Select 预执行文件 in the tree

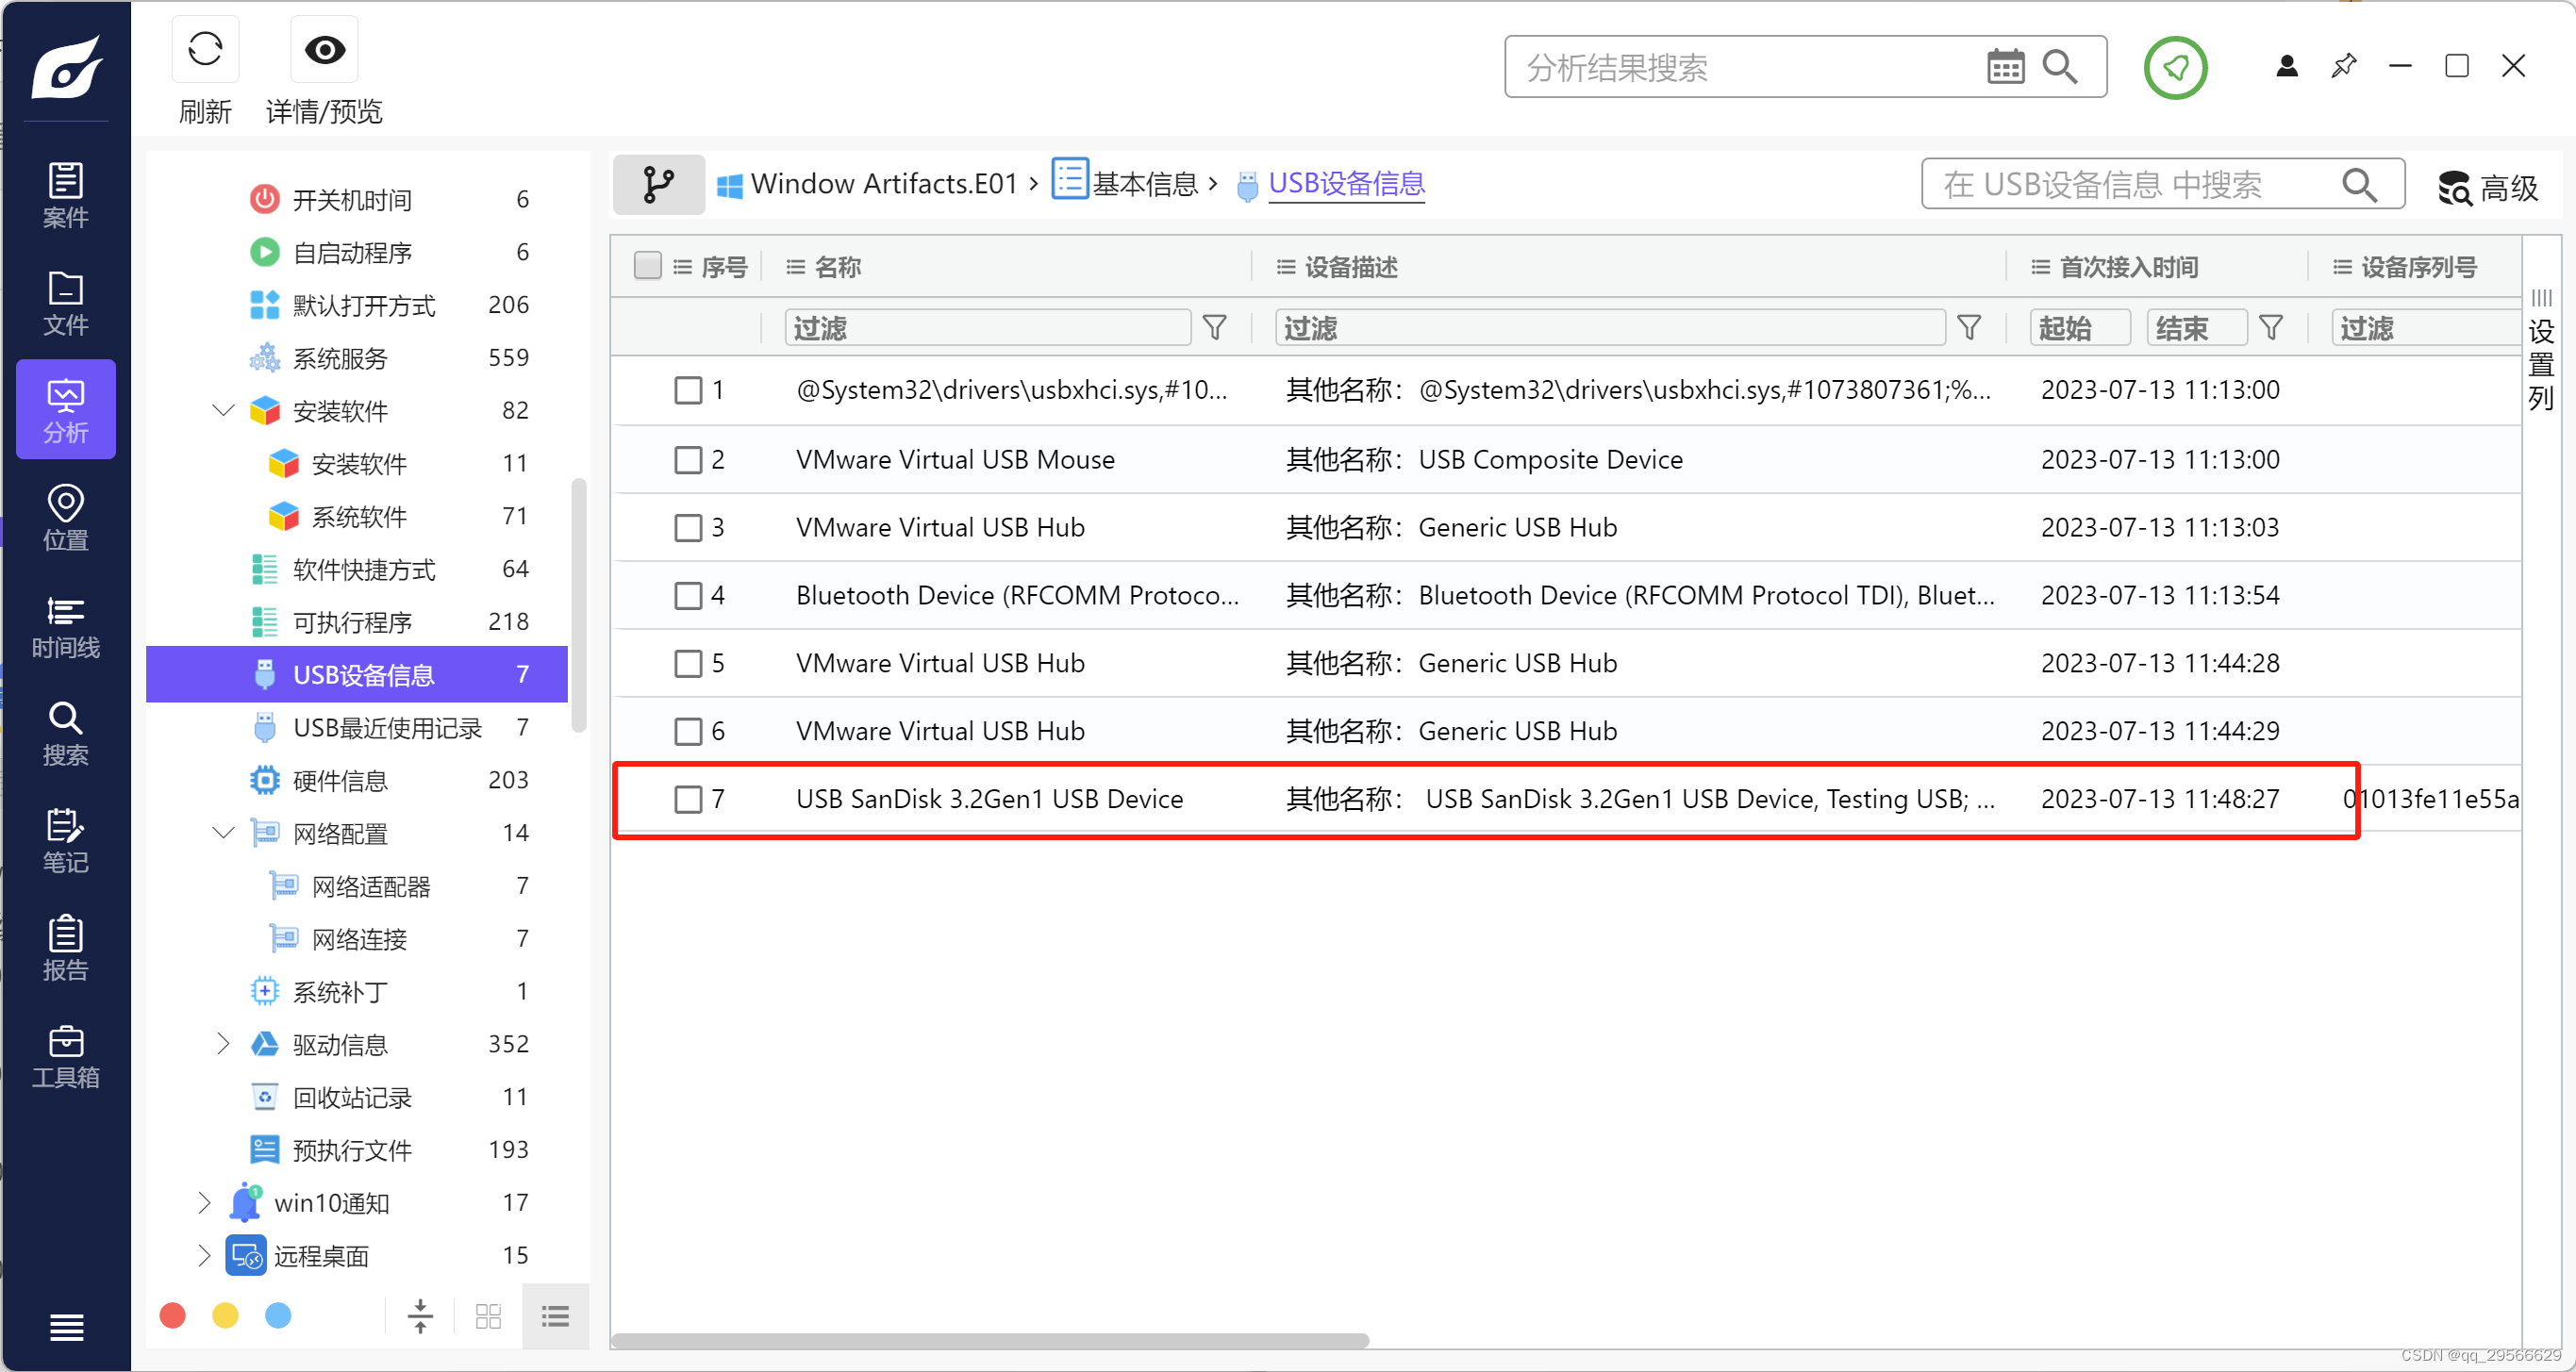[357, 1150]
